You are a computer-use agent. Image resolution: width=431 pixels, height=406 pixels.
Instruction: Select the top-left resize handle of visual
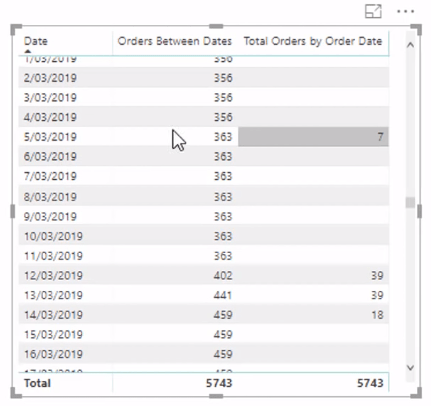[16, 29]
